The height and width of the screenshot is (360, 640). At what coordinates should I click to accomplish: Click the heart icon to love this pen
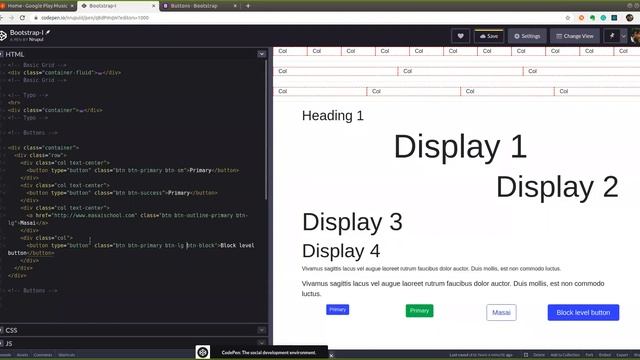coord(460,36)
